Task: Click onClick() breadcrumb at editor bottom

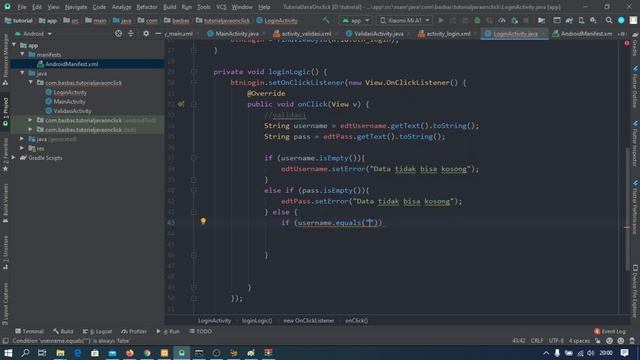Action: pos(356,321)
